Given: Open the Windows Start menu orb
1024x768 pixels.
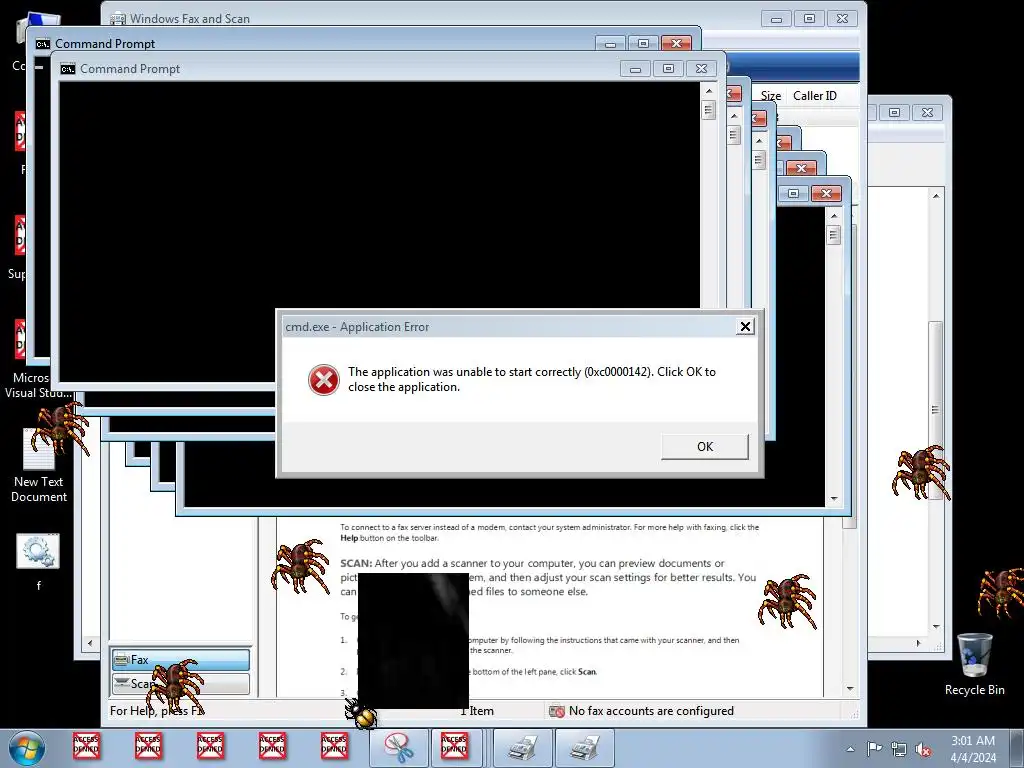Looking at the screenshot, I should 27,748.
